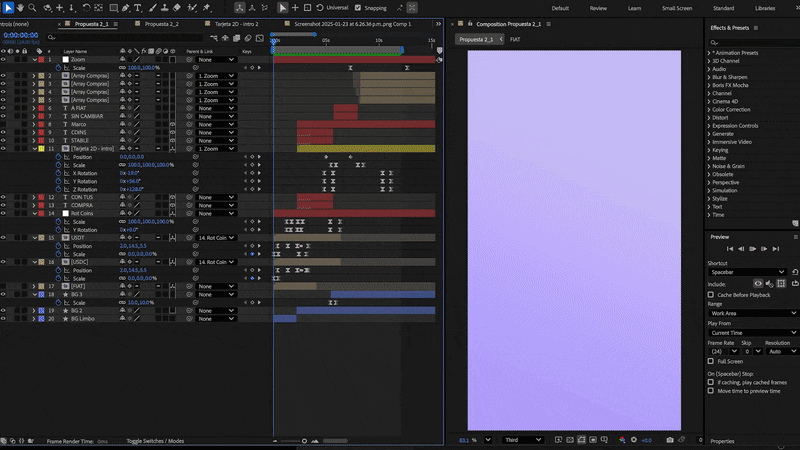Toggle the Hide Shy Layers timeline icon
Image resolution: width=800 pixels, height=450 pixels.
(x=225, y=38)
